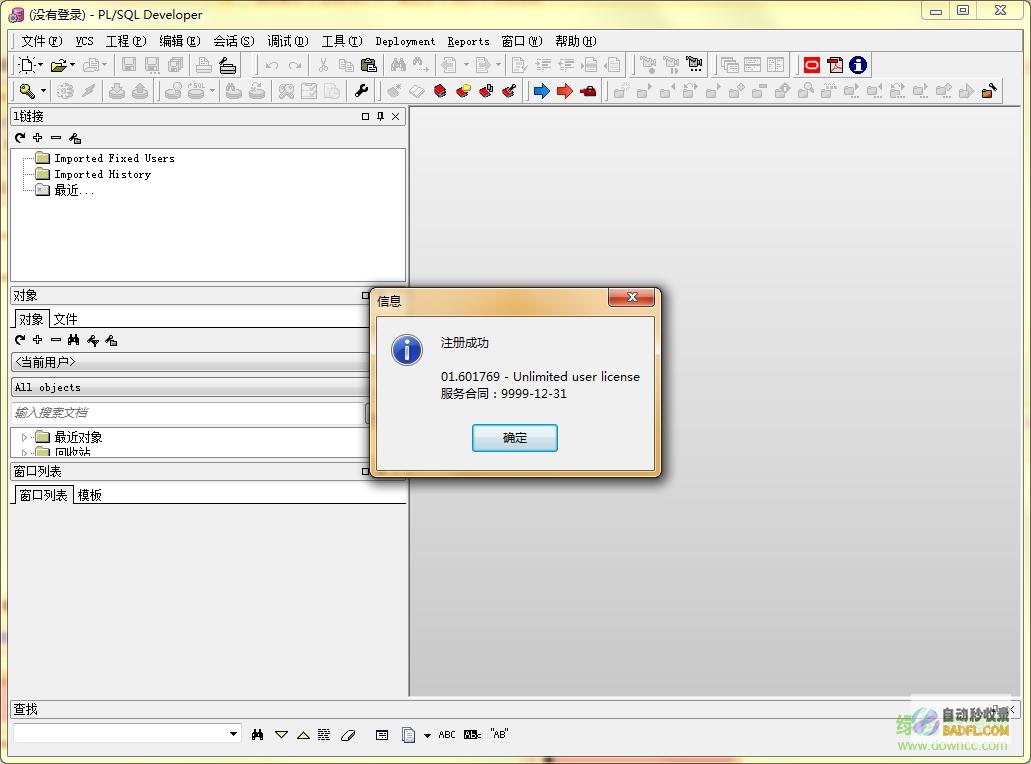
Task: Open the 文件(F) menu
Action: pyautogui.click(x=41, y=41)
